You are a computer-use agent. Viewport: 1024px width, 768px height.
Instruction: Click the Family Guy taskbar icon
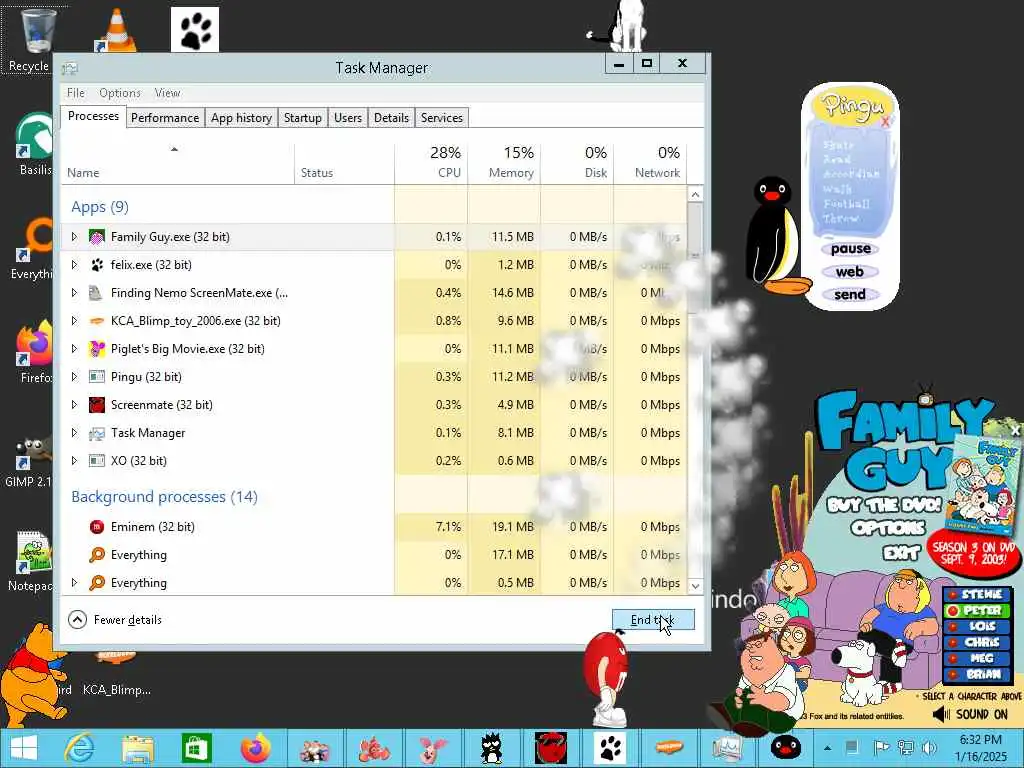[315, 750]
